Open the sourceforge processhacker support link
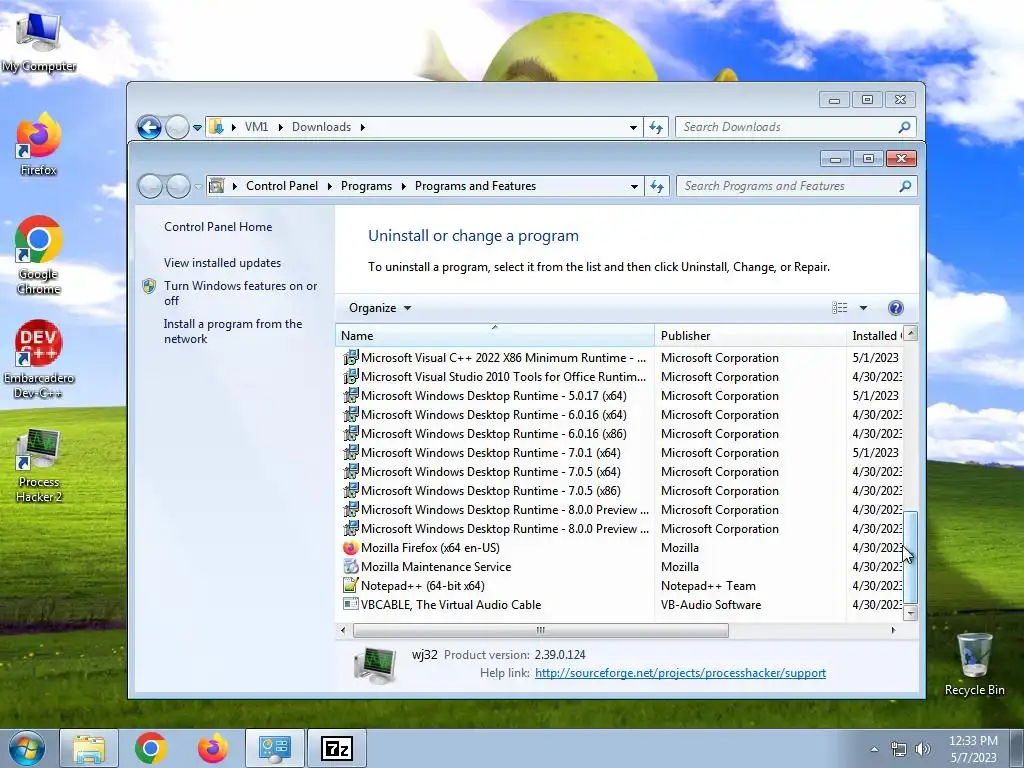 click(680, 673)
